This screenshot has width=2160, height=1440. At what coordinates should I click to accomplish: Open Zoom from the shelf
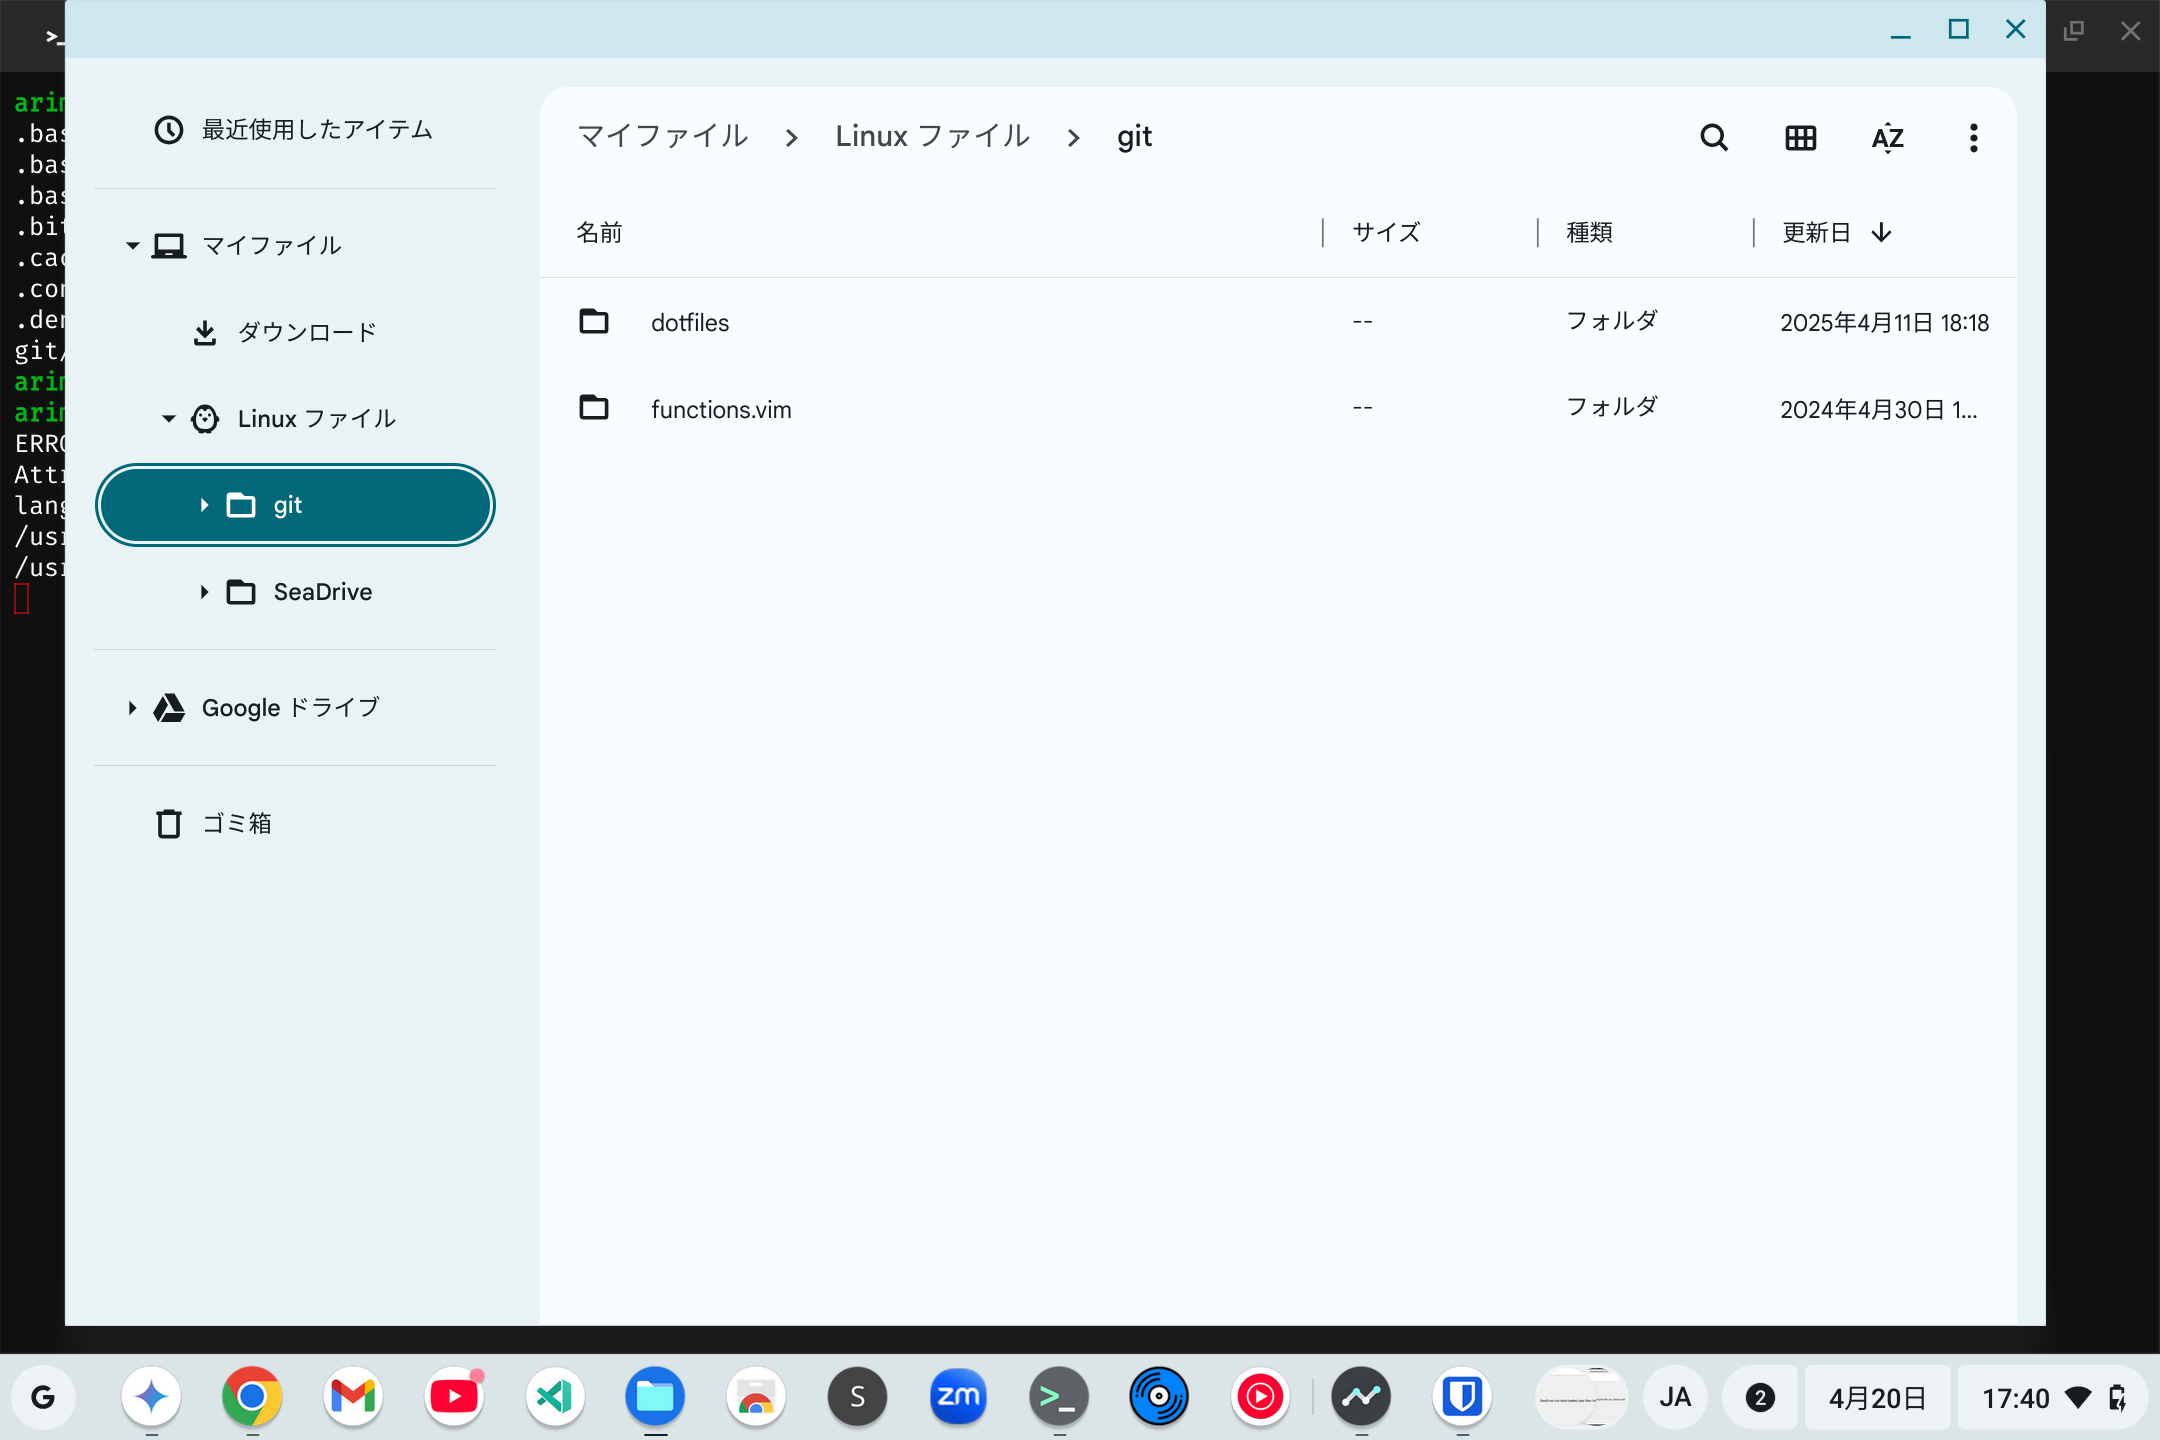pyautogui.click(x=958, y=1397)
